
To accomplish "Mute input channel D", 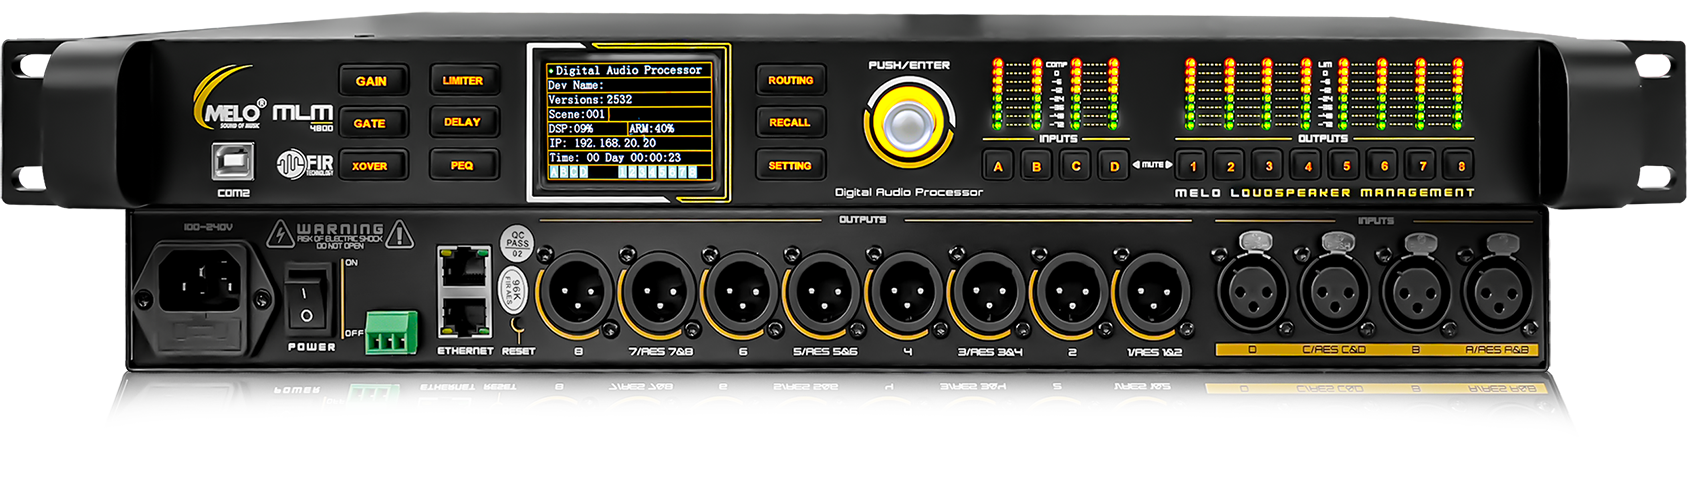I will pos(1114,166).
